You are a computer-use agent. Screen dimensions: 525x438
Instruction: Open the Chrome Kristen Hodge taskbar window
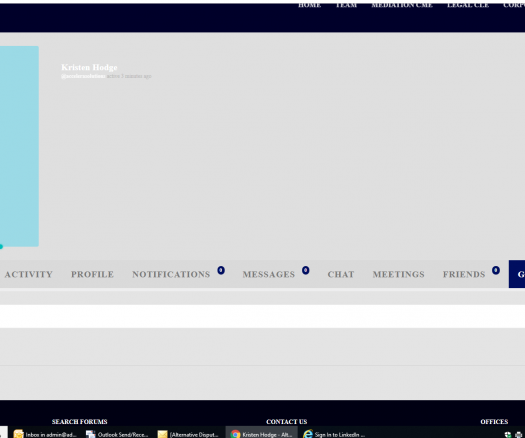coord(261,434)
